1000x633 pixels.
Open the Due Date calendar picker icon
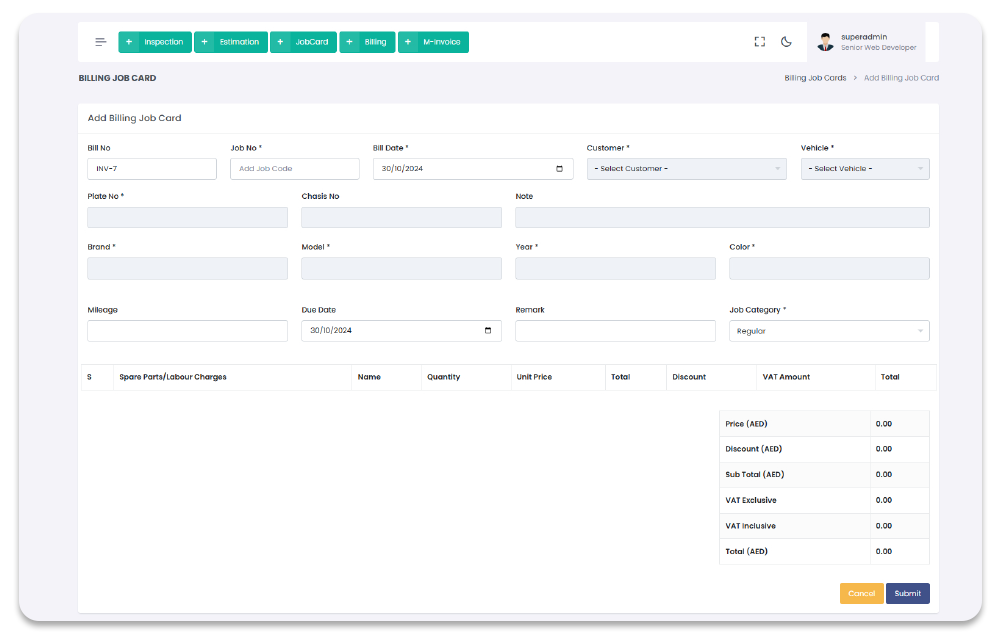[487, 331]
